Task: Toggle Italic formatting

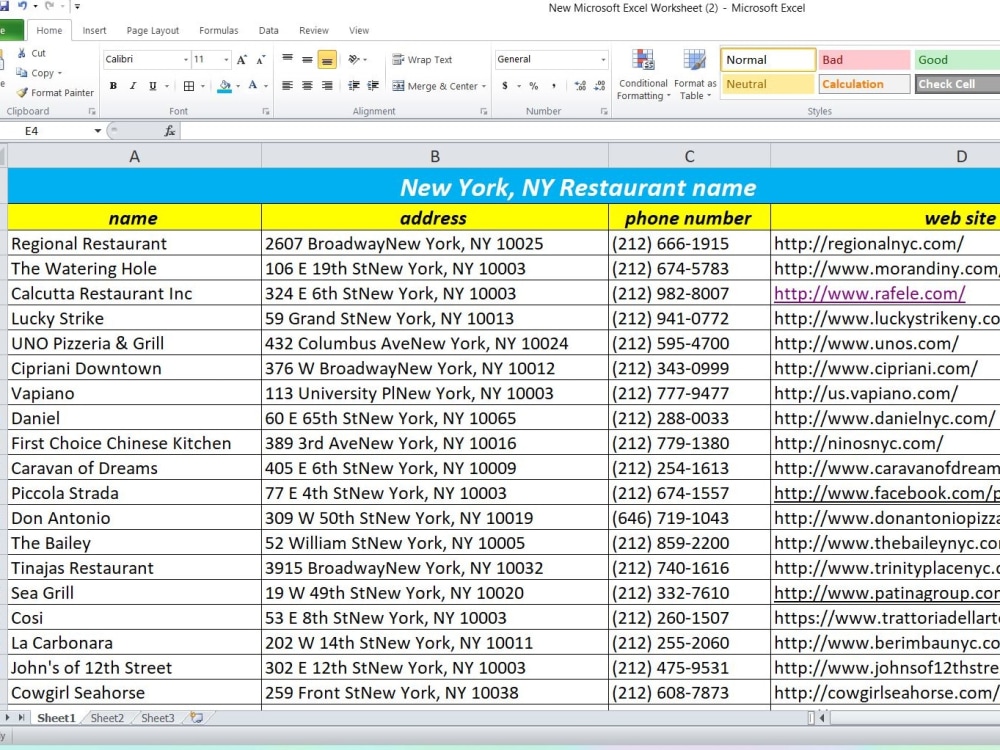Action: pyautogui.click(x=133, y=85)
